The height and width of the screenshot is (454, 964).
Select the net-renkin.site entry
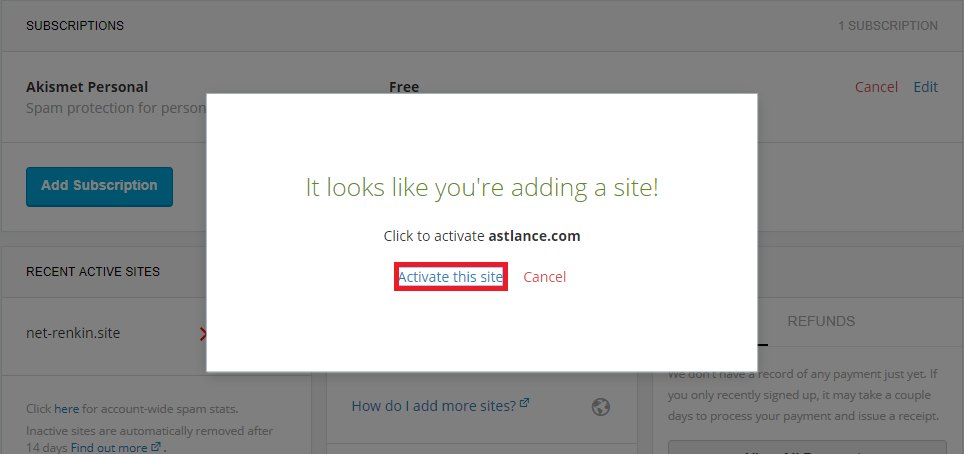tap(73, 333)
